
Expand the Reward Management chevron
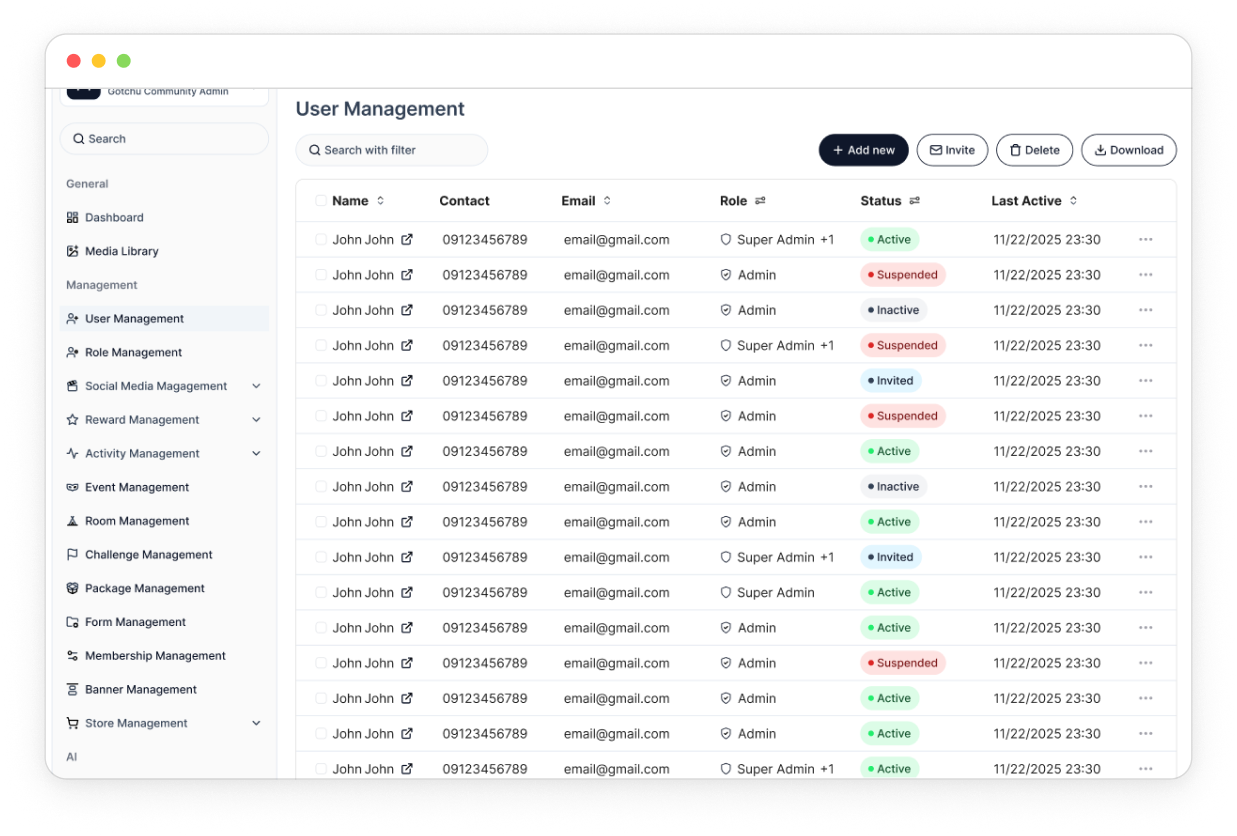[256, 420]
